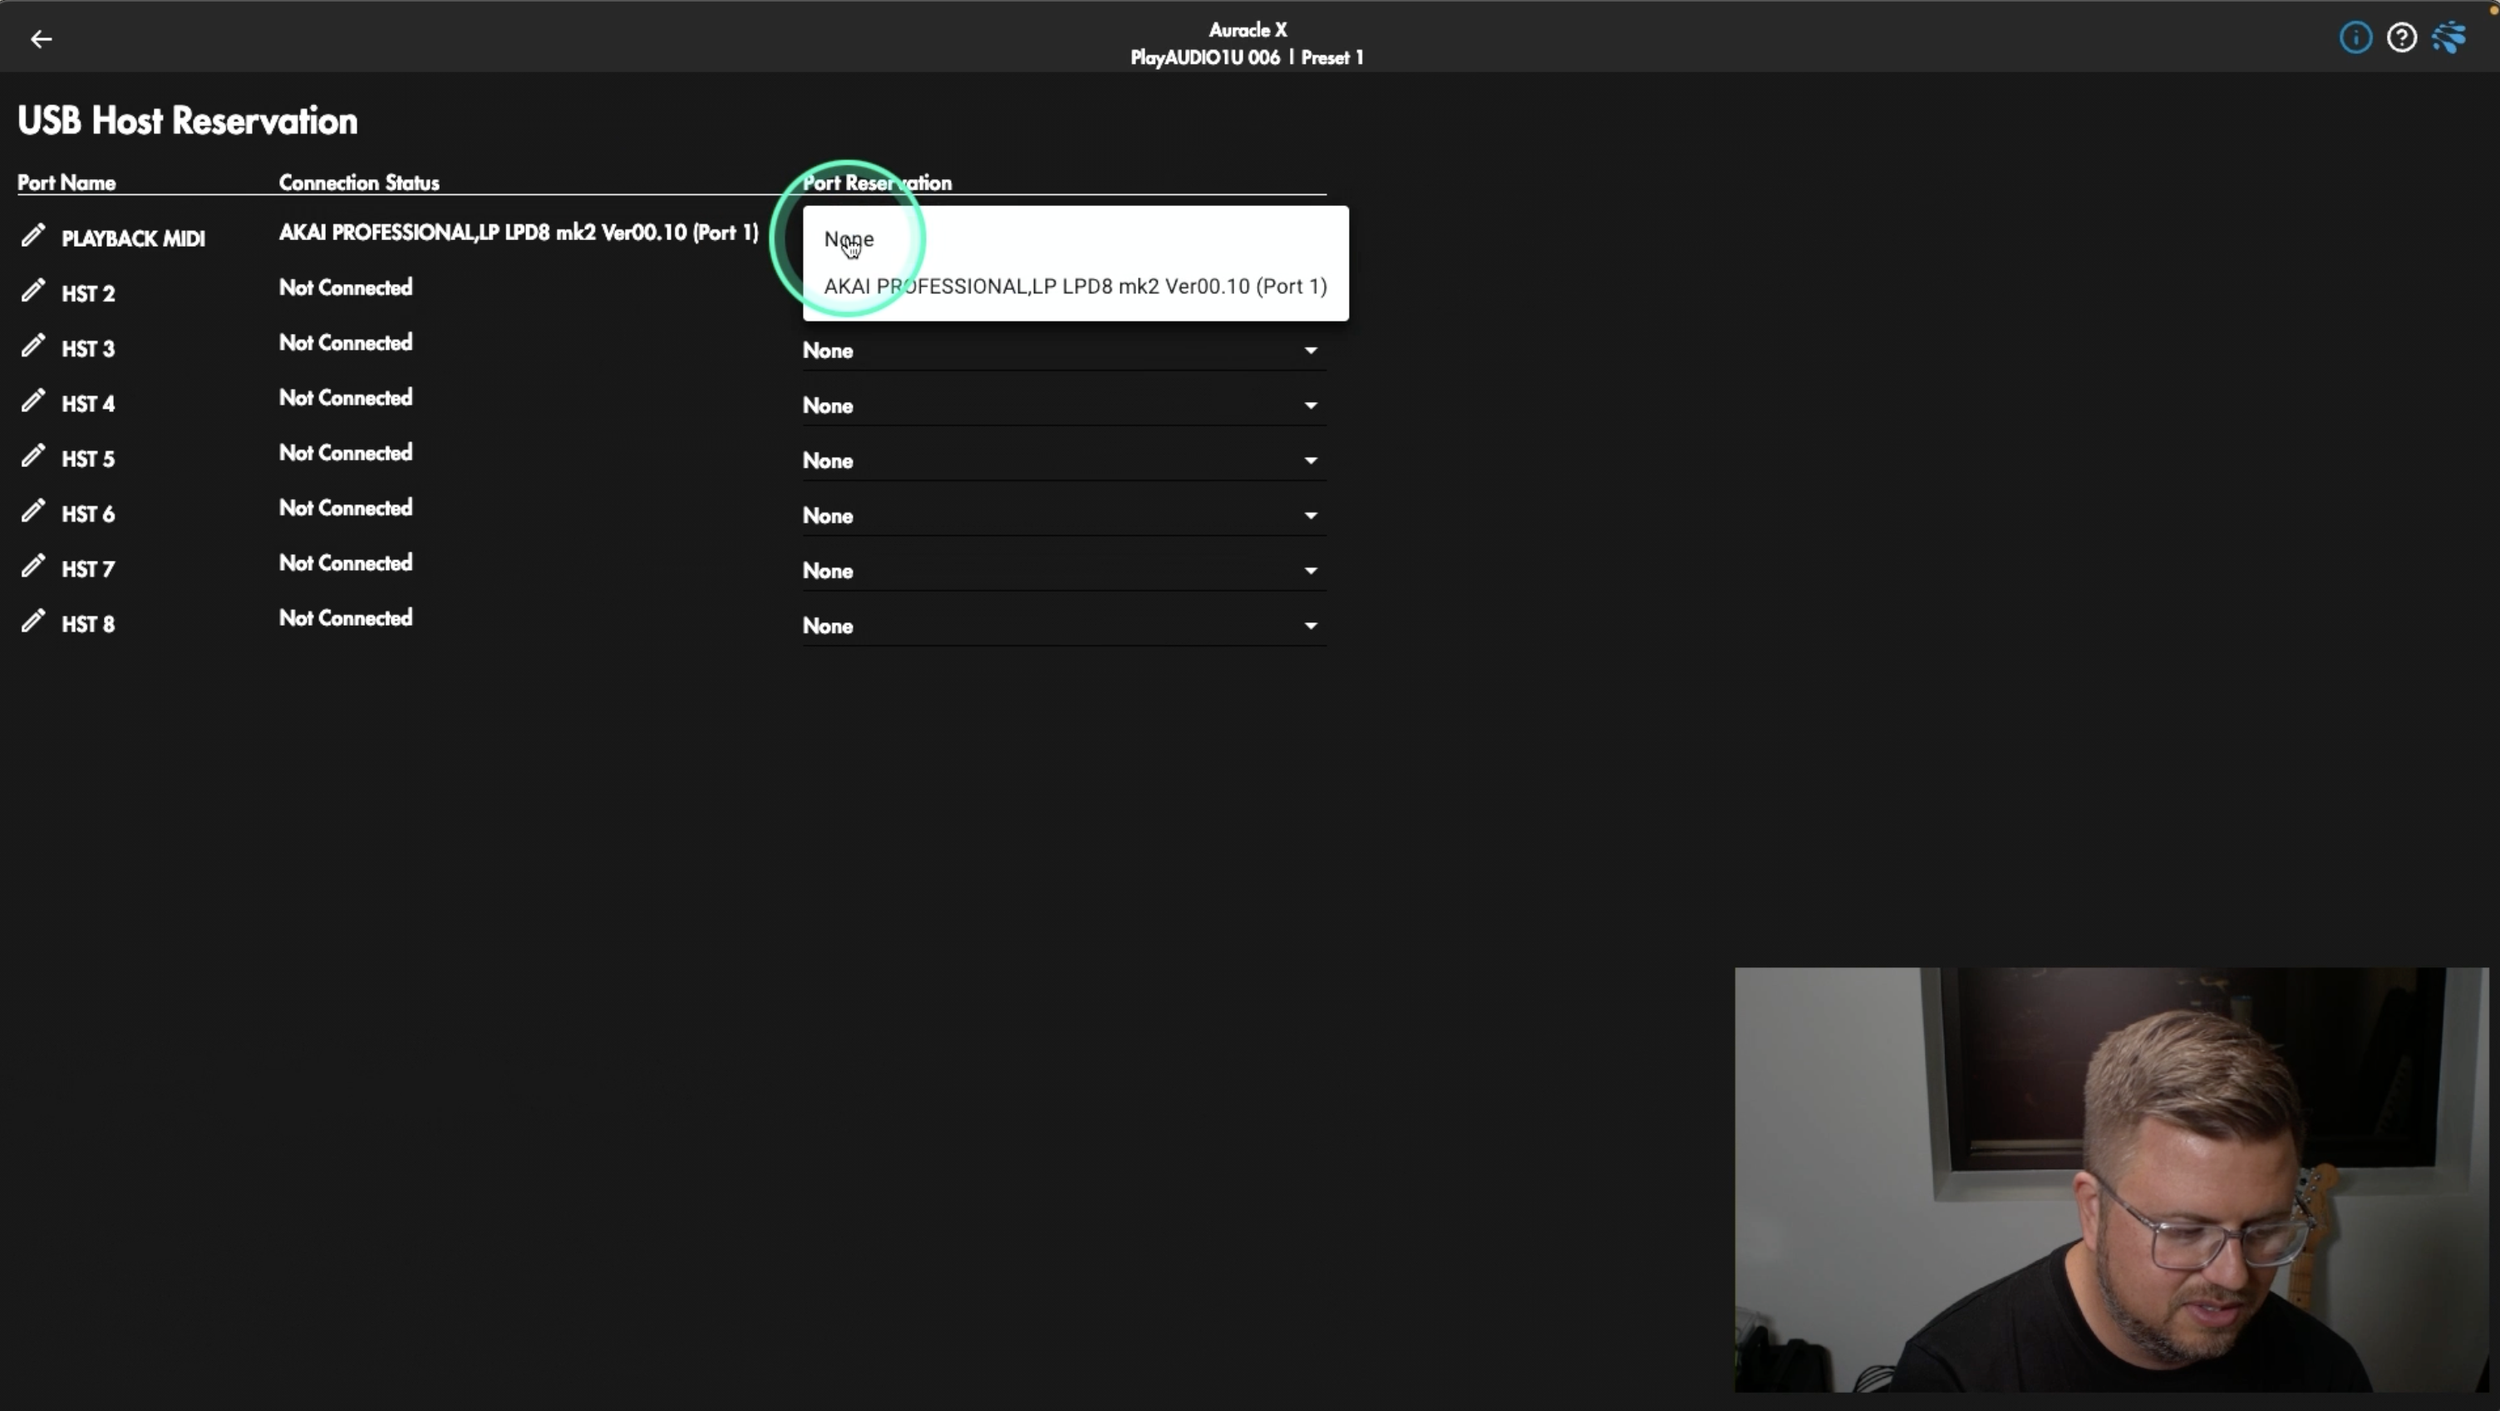2500x1411 pixels.
Task: Choose AKAI PROFESSIONAL LPD8 mk2 option
Action: pos(1074,287)
